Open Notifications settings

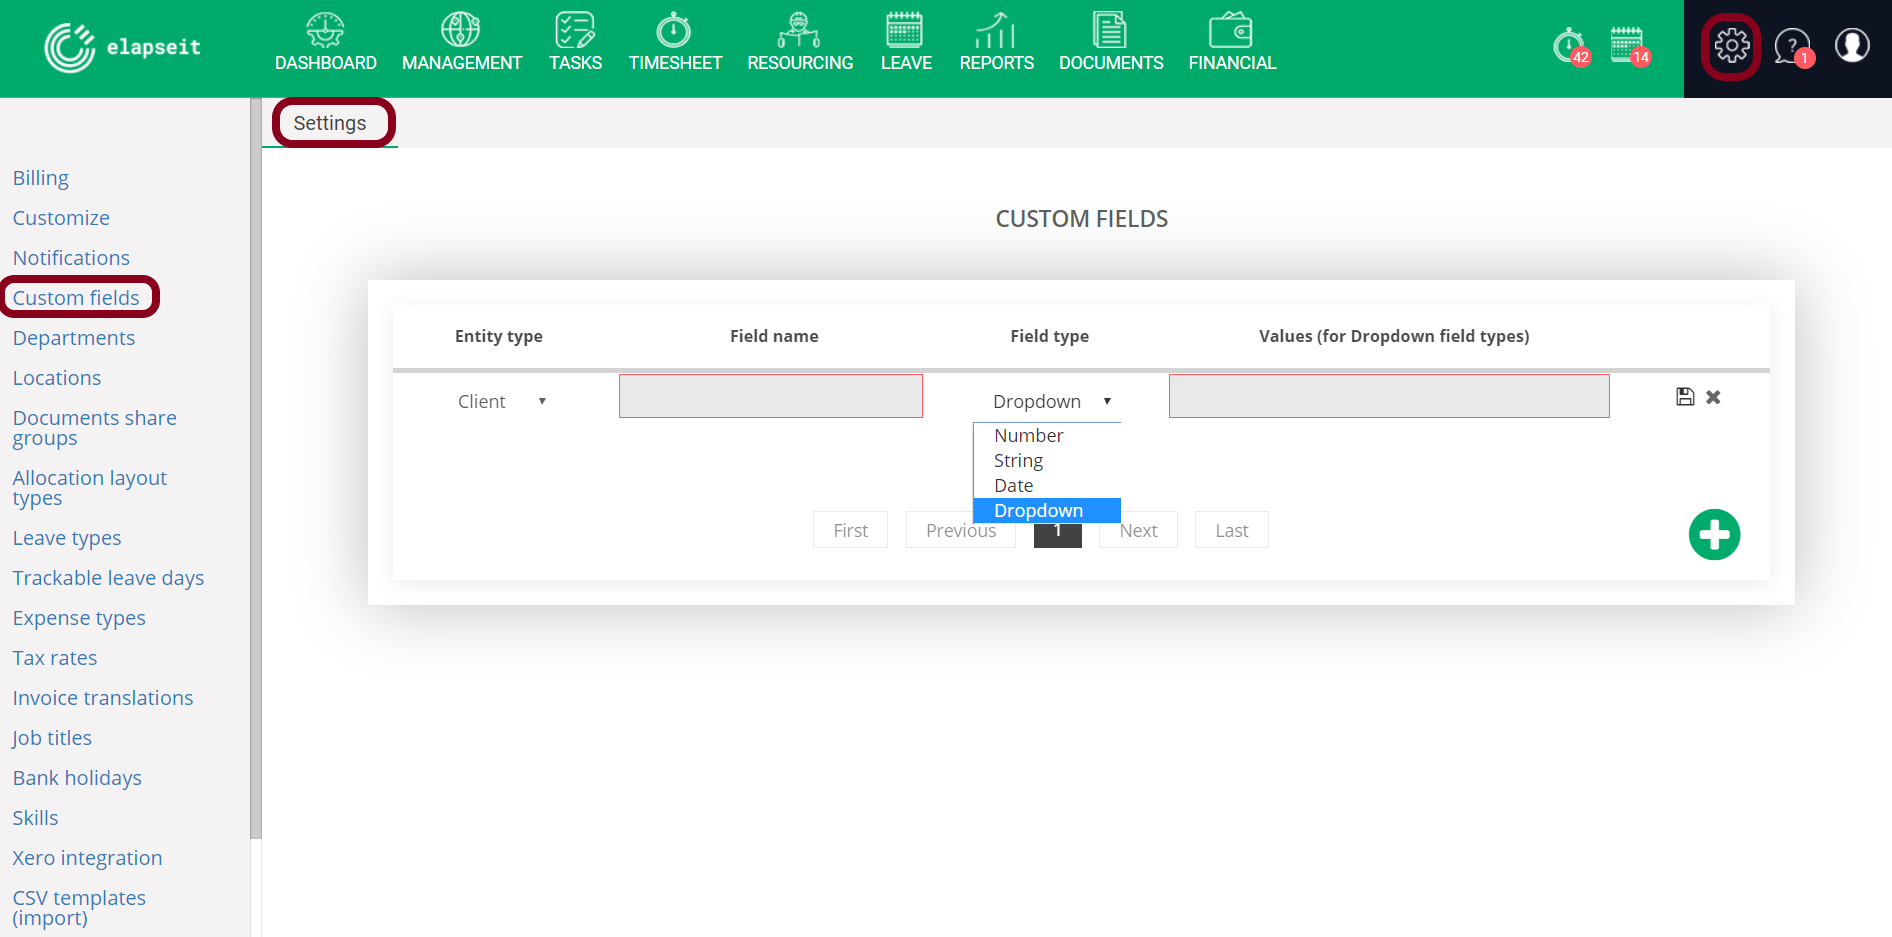point(71,258)
